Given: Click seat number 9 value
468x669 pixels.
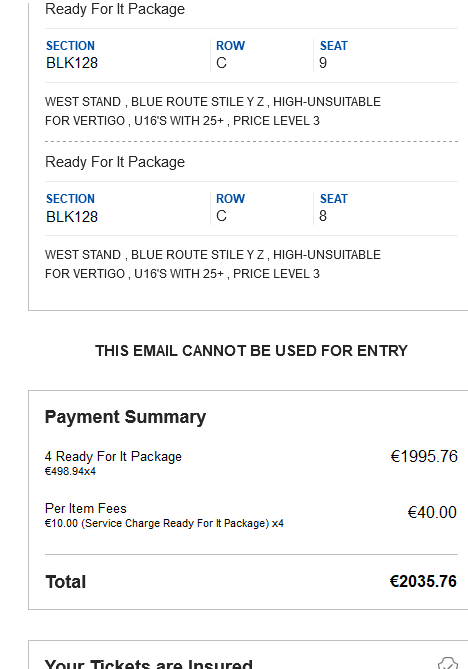Looking at the screenshot, I should 323,63.
